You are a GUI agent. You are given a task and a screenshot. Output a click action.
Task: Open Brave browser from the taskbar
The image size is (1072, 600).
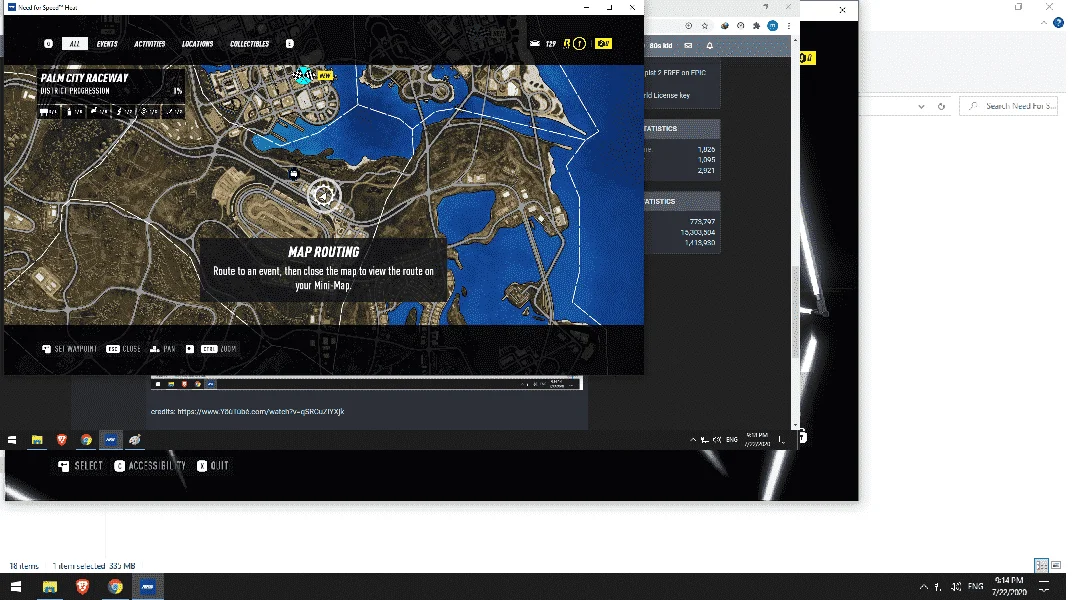82,586
